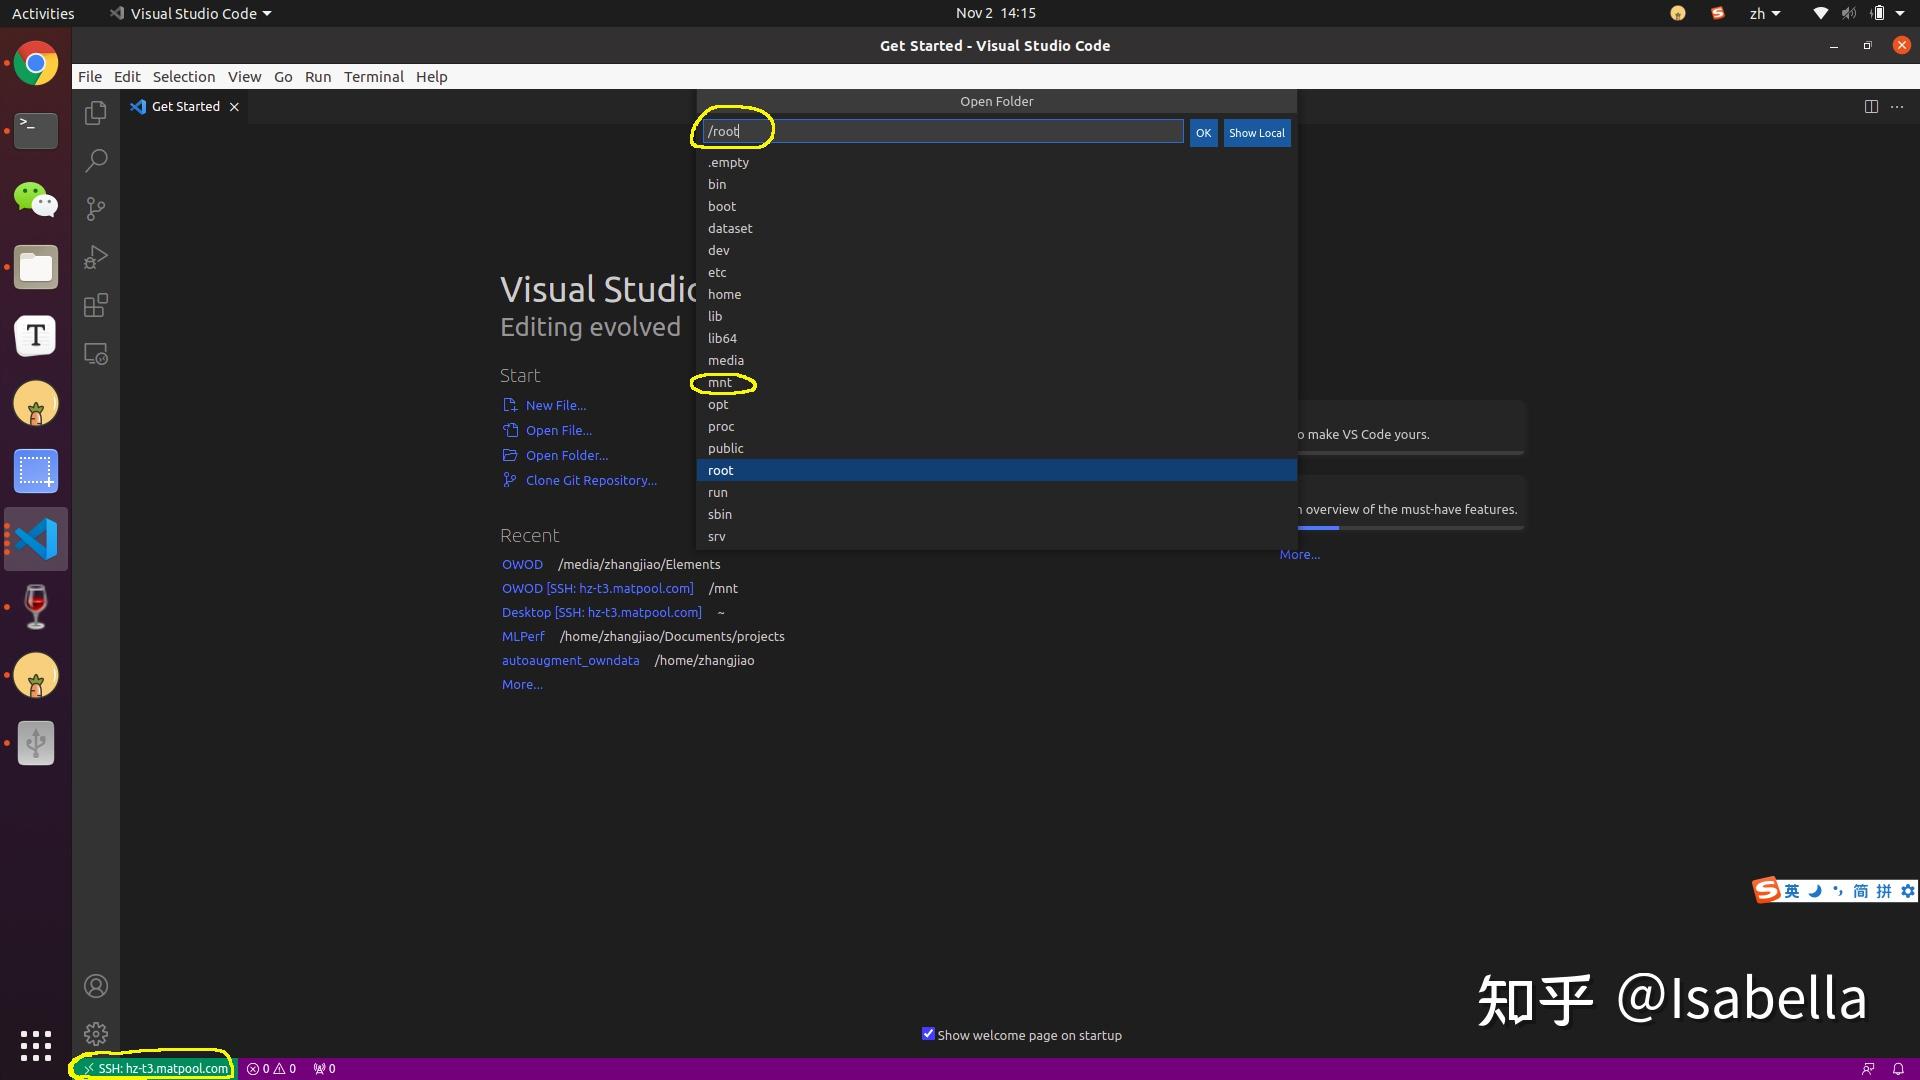Click New File link

[556, 405]
